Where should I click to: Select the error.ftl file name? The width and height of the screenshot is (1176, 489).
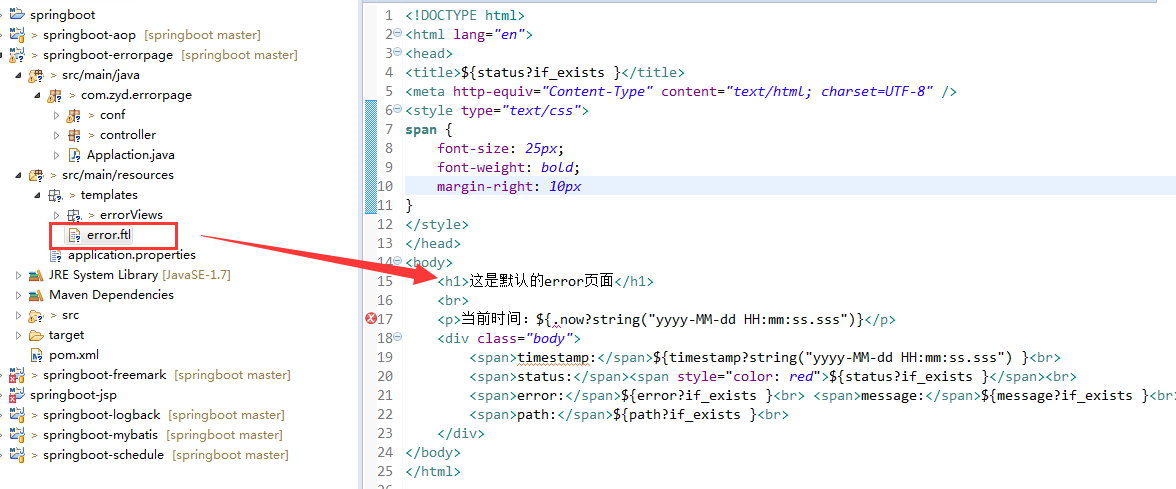(109, 235)
